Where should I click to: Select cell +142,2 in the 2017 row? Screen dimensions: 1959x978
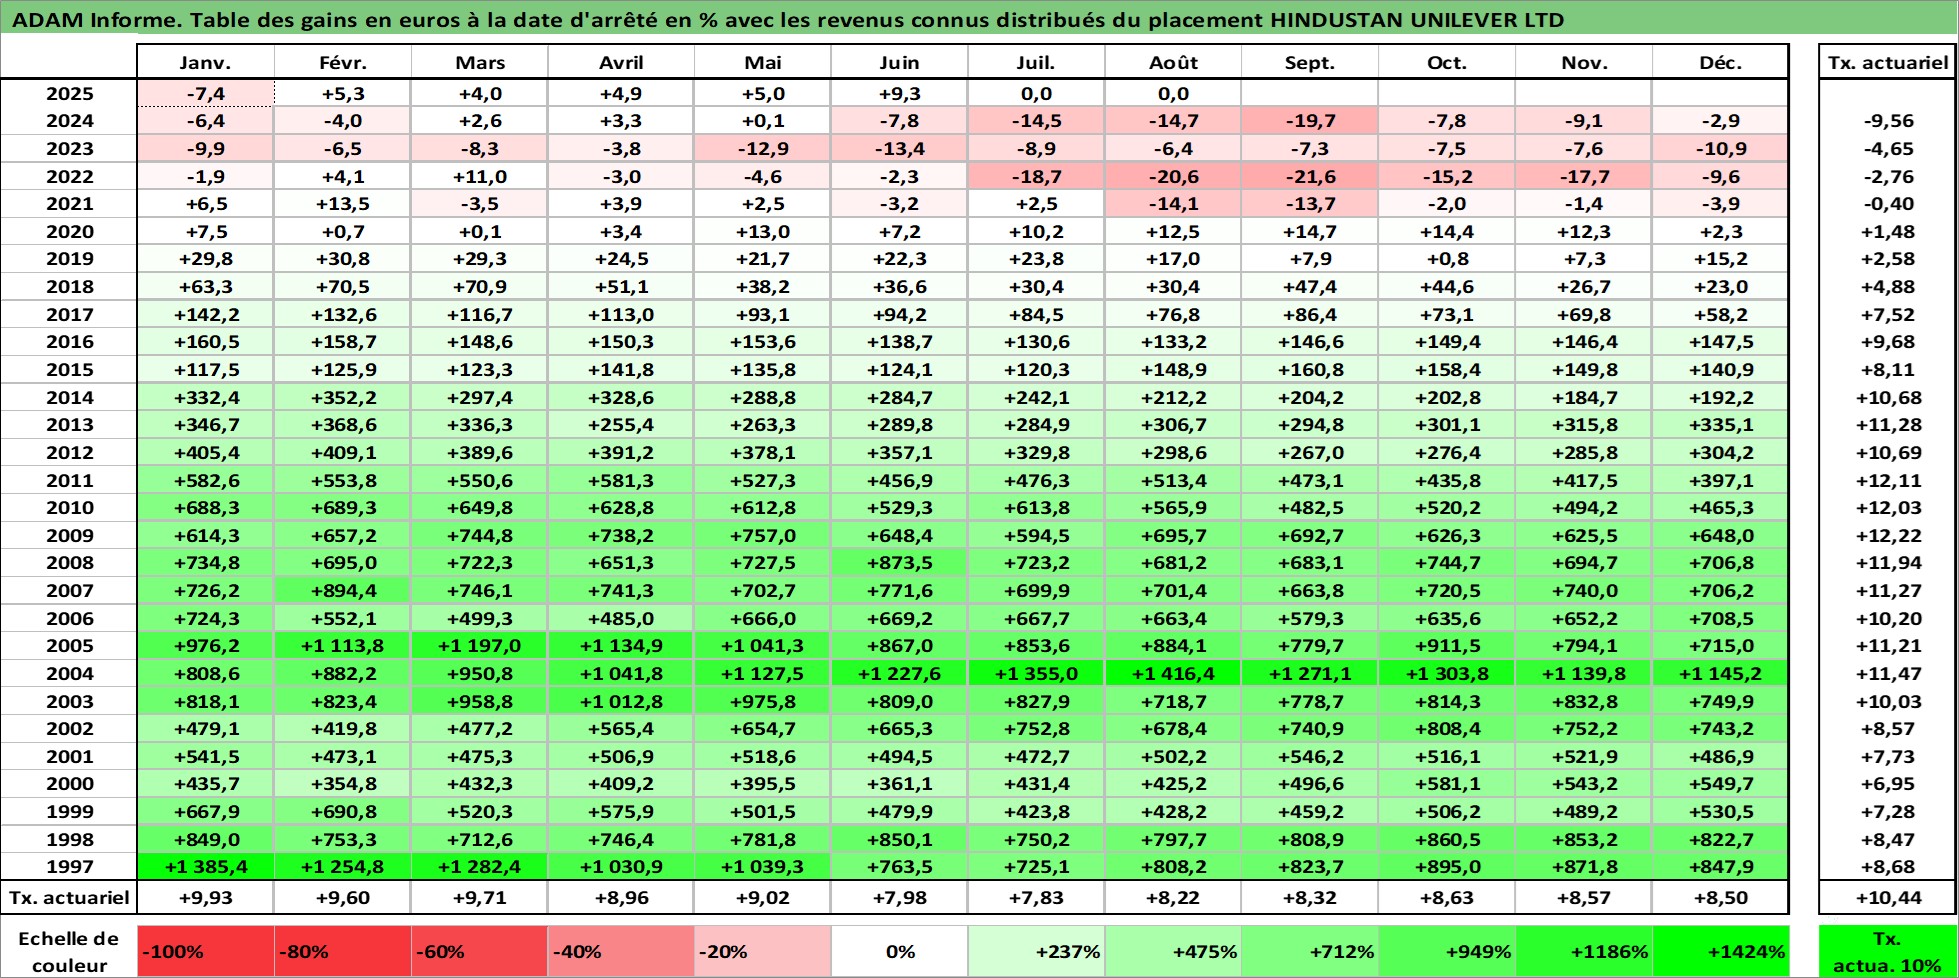coord(205,314)
